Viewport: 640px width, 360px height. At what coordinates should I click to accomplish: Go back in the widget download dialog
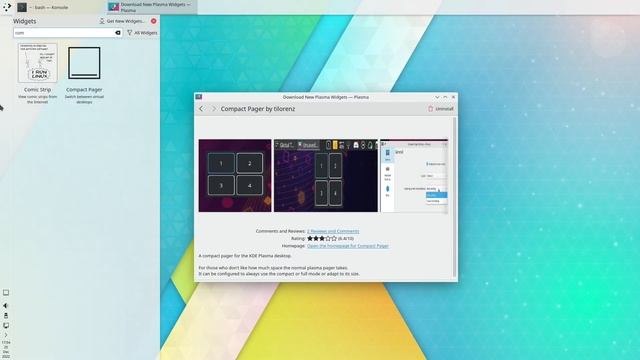pyautogui.click(x=201, y=109)
